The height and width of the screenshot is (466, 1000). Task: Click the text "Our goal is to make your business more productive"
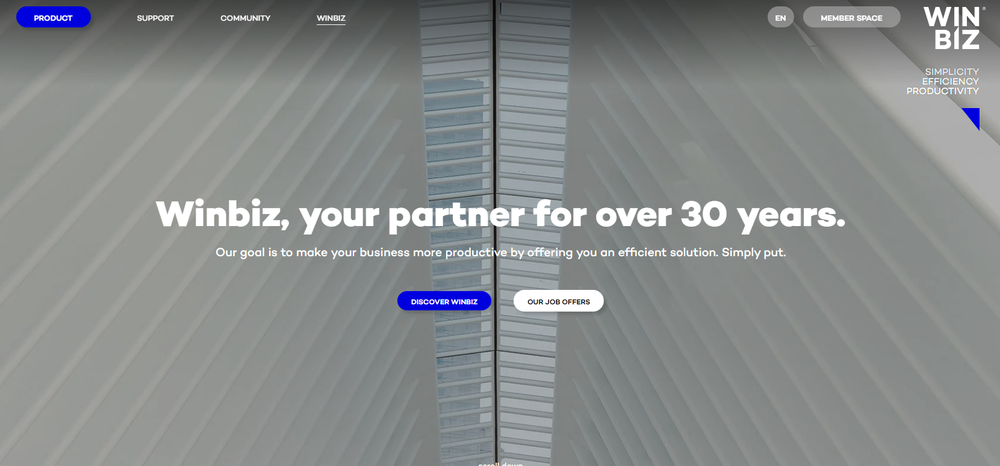(x=361, y=252)
